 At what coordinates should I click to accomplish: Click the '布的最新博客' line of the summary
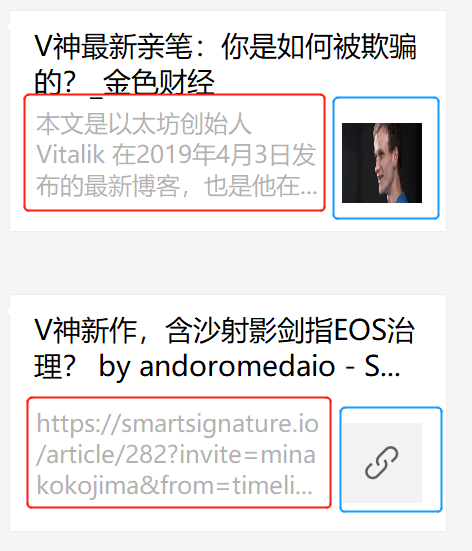point(108,186)
